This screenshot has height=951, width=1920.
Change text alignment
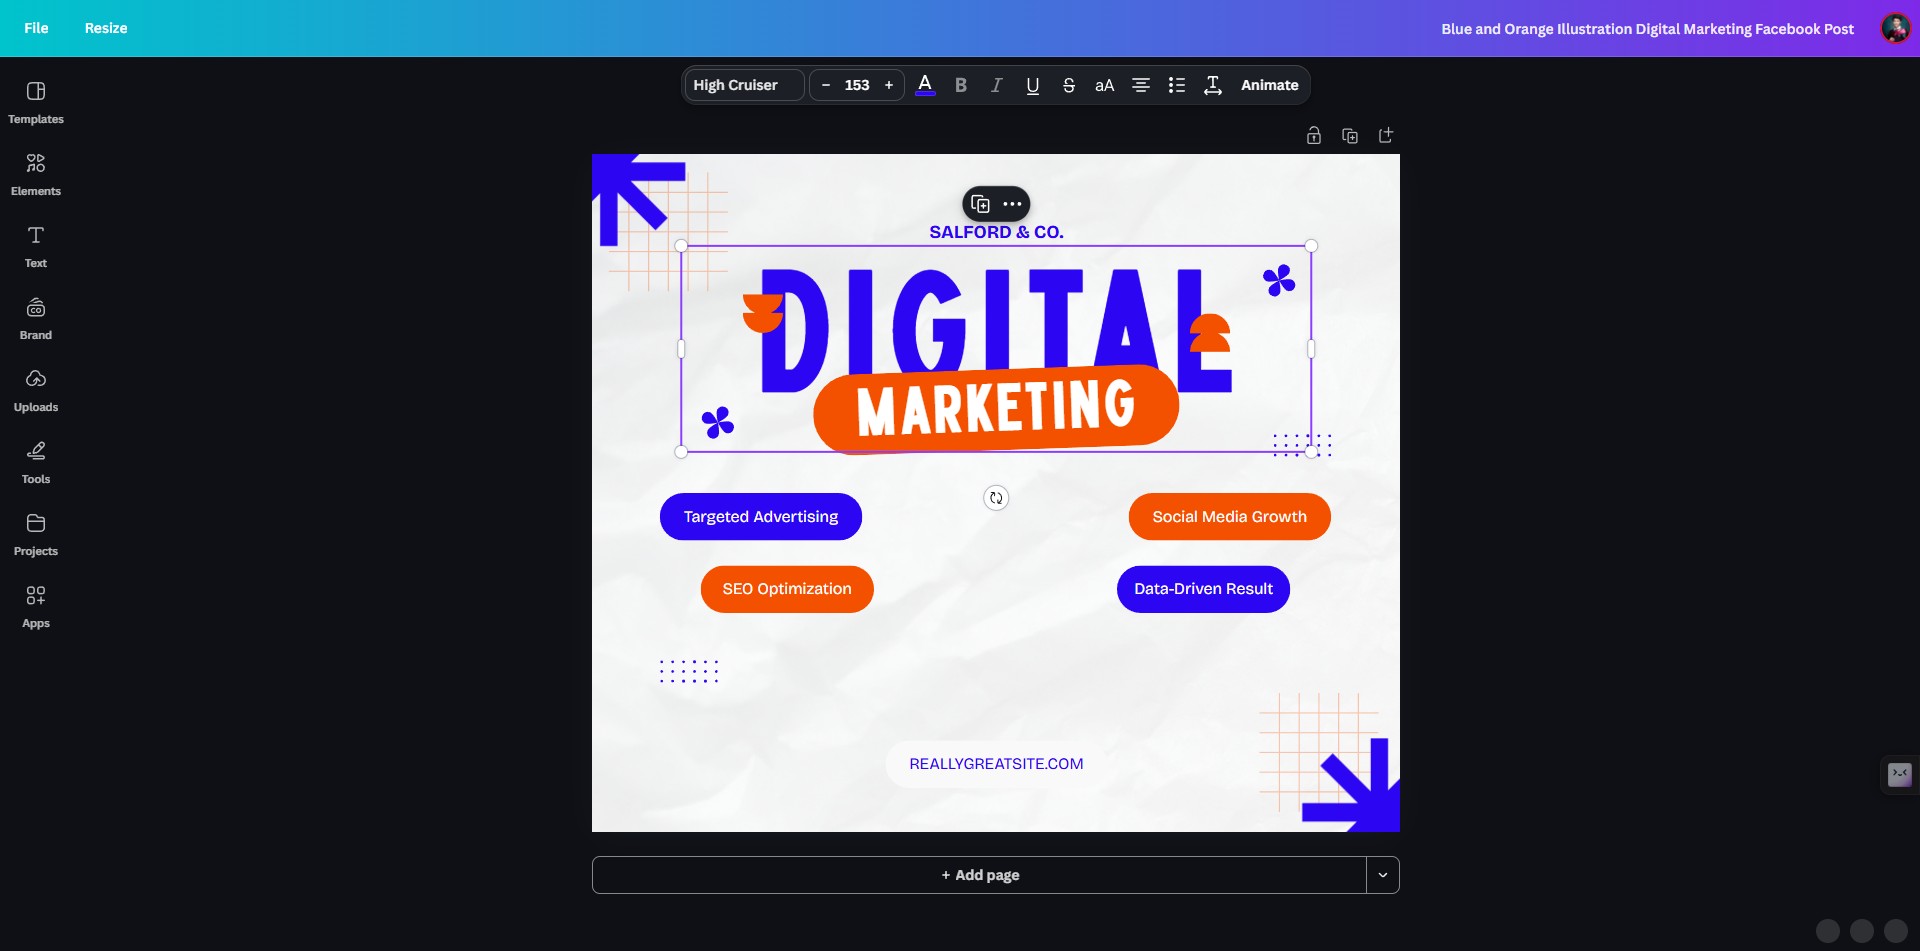[x=1141, y=85]
